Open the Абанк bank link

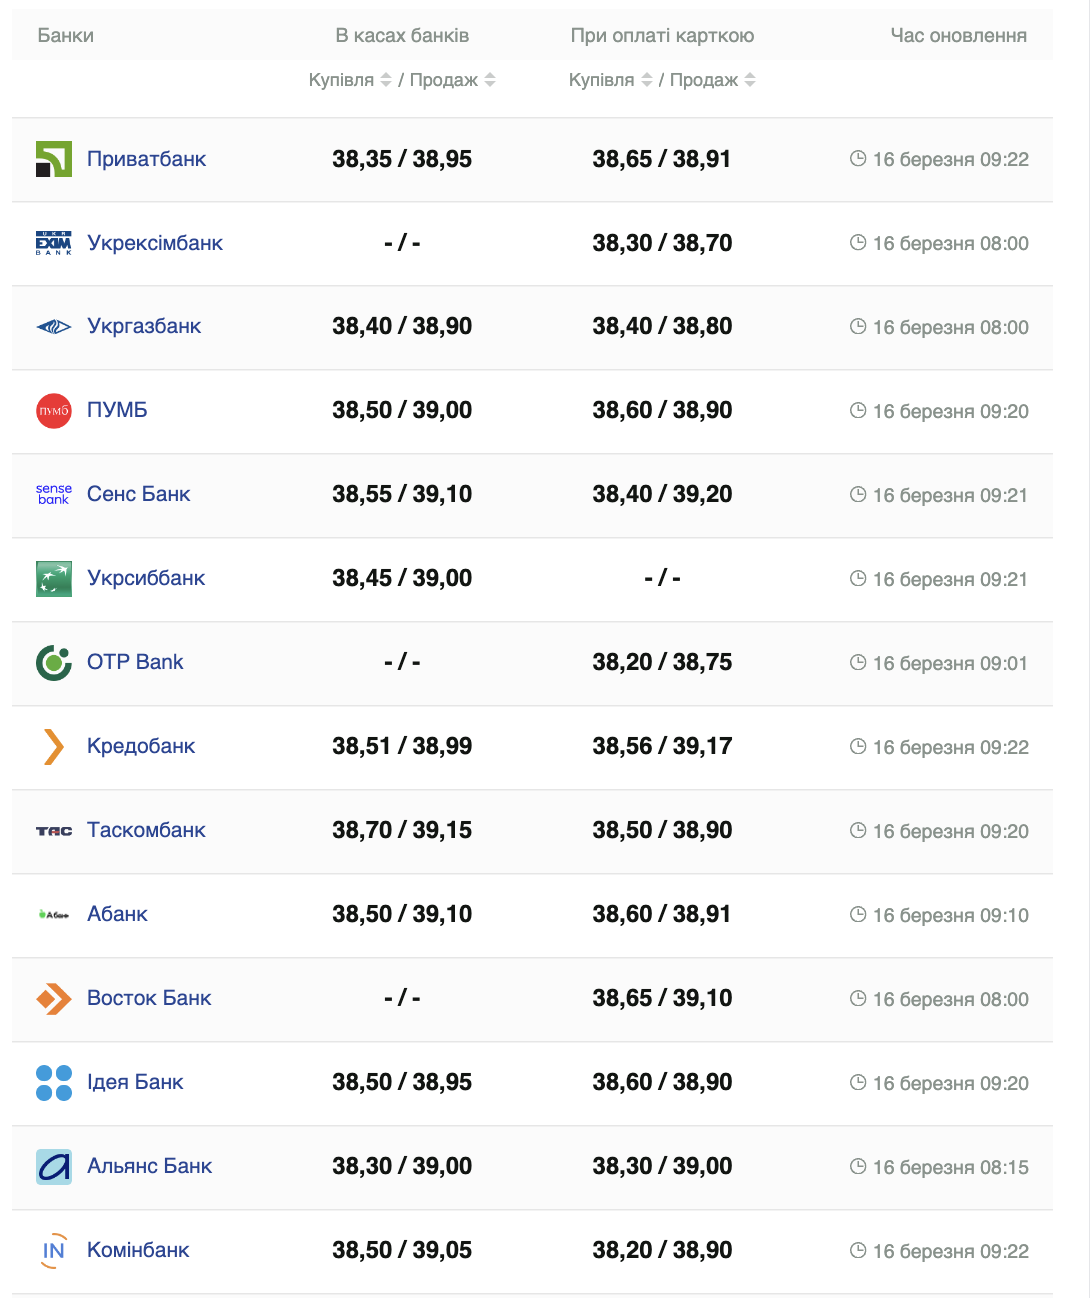117,914
